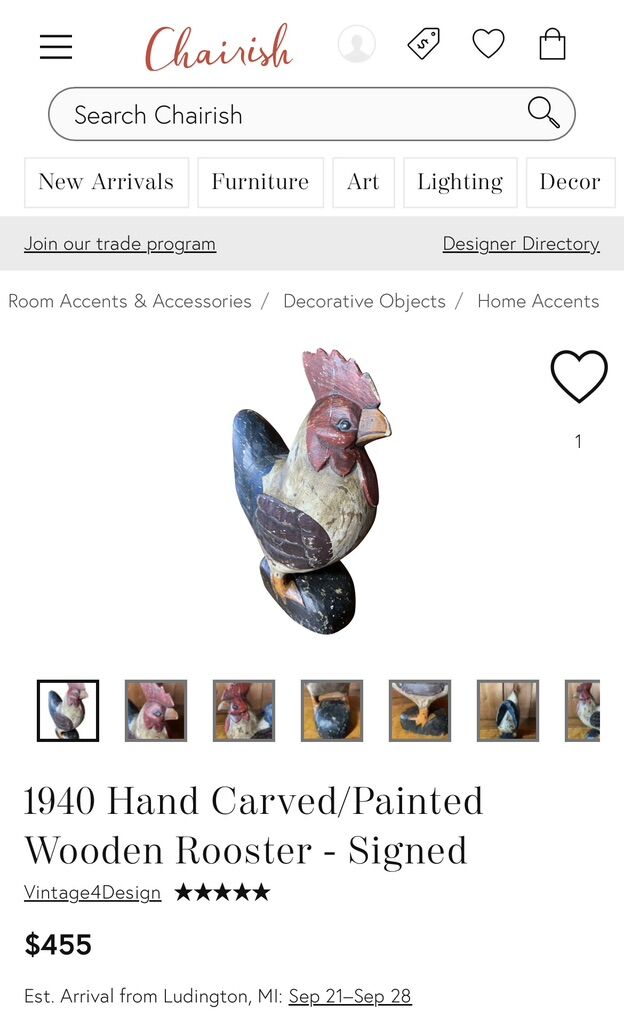Open the Lighting category
This screenshot has height=1020, width=624.
(460, 182)
